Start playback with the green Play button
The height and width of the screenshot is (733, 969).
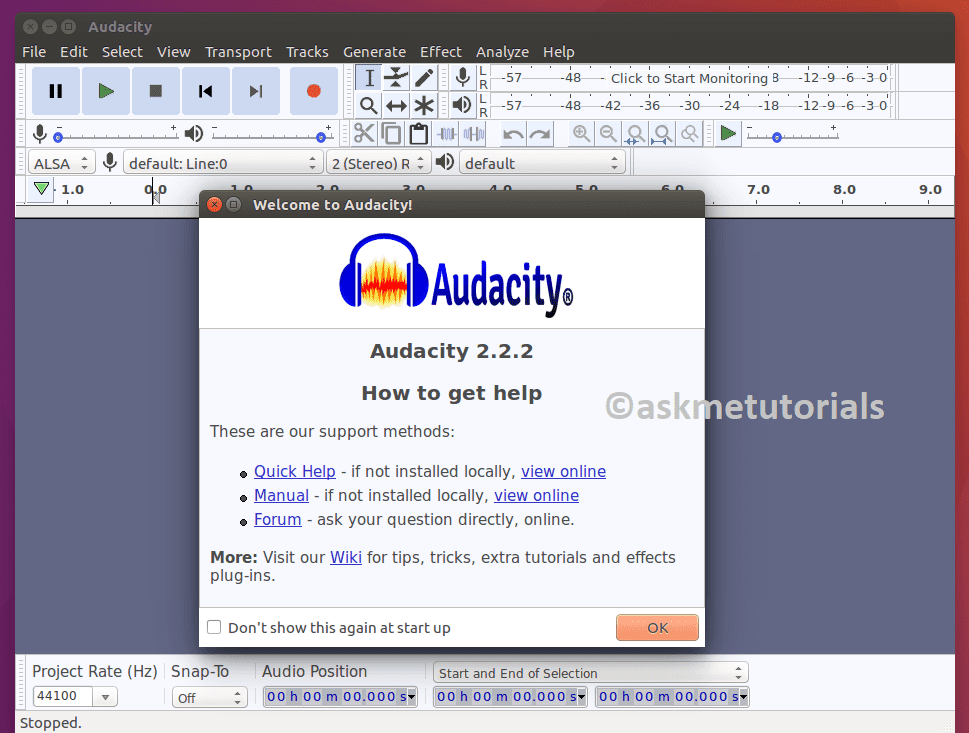click(x=106, y=91)
